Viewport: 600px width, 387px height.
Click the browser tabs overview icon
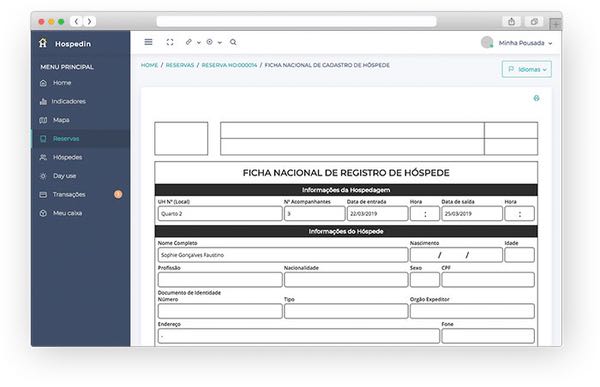coord(534,21)
